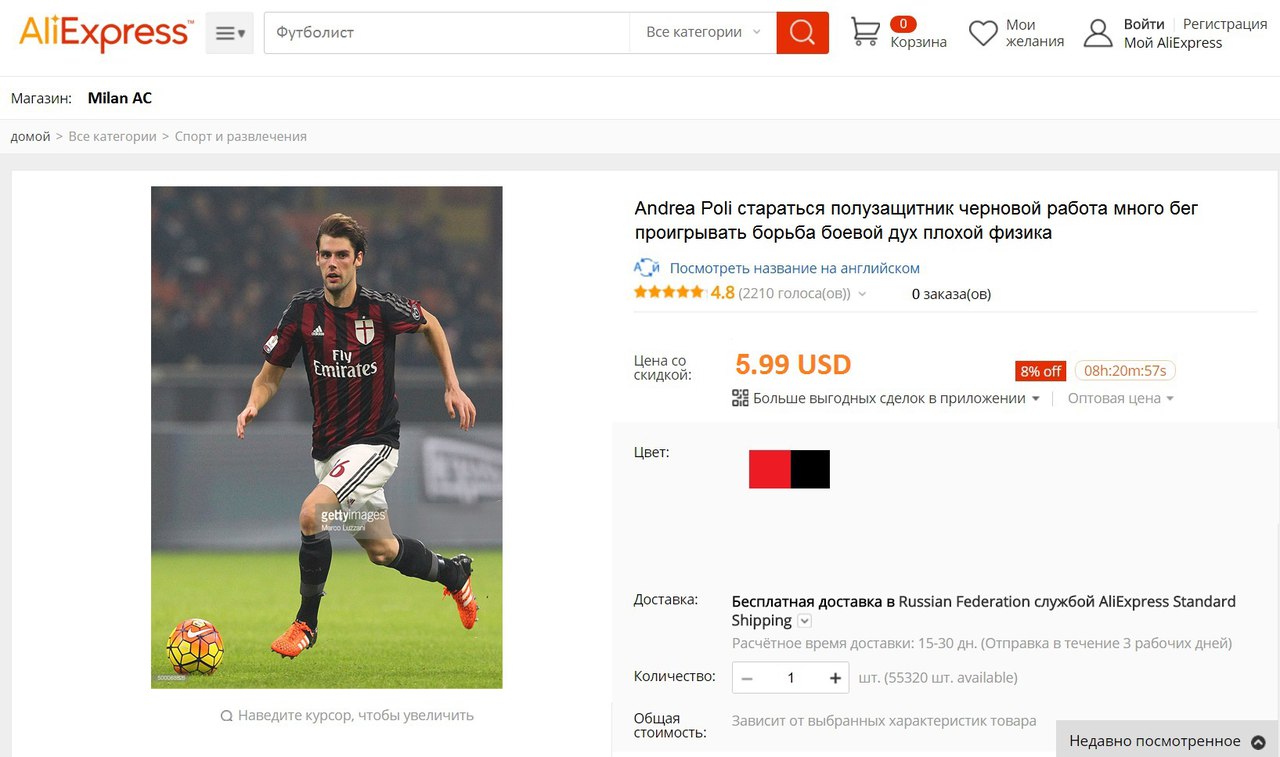The image size is (1280, 757).
Task: Click Посмотреть название на английском link
Action: 794,268
